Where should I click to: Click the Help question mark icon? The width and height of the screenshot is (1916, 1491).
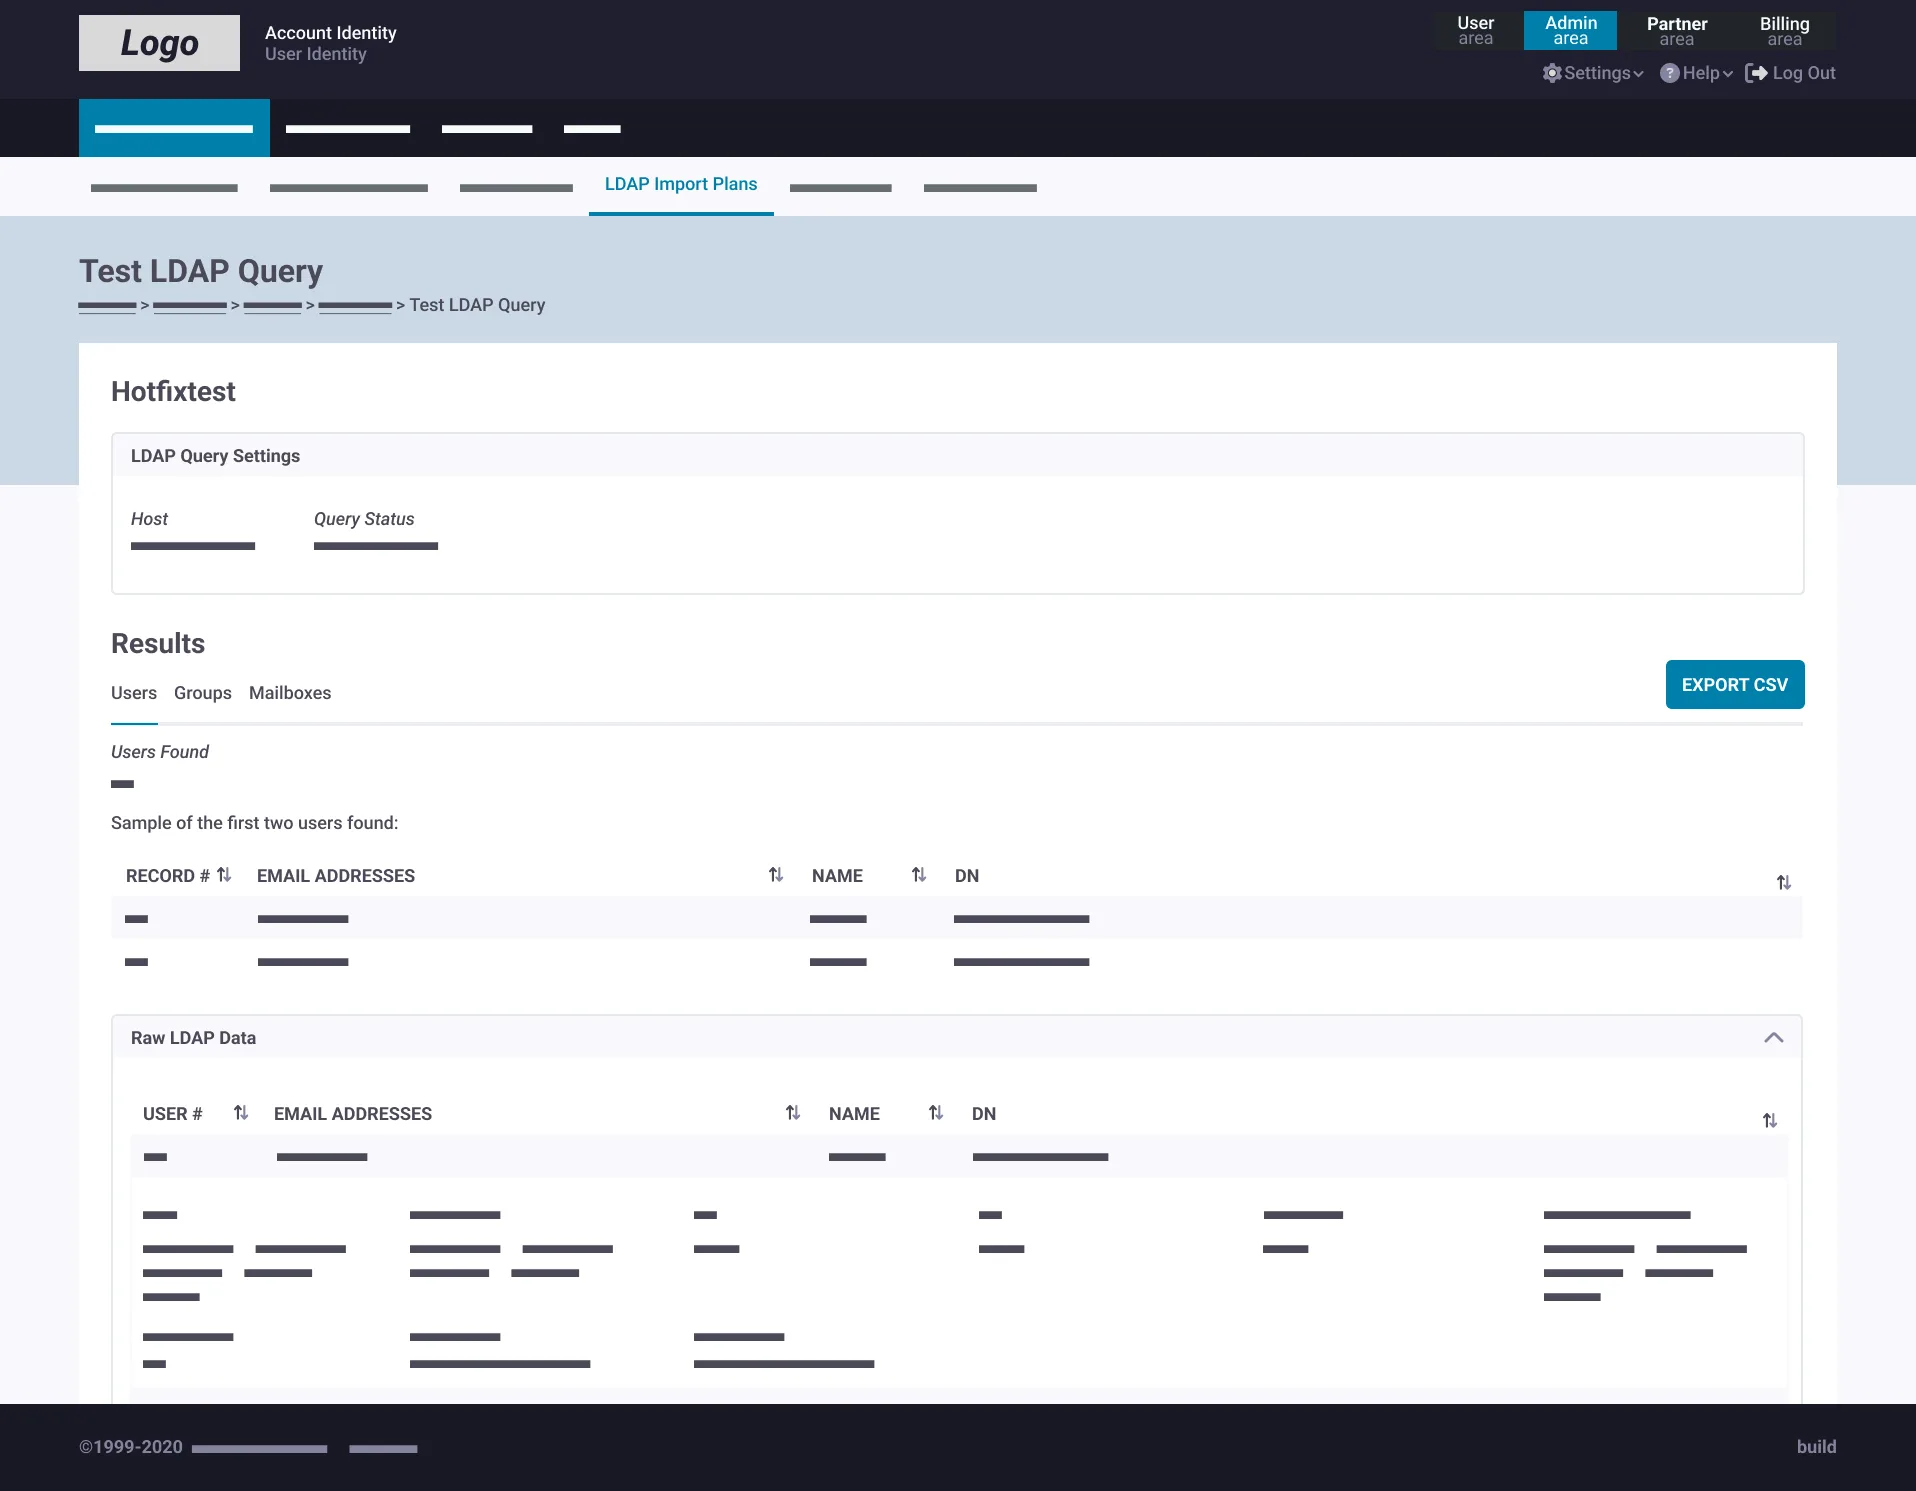tap(1670, 73)
